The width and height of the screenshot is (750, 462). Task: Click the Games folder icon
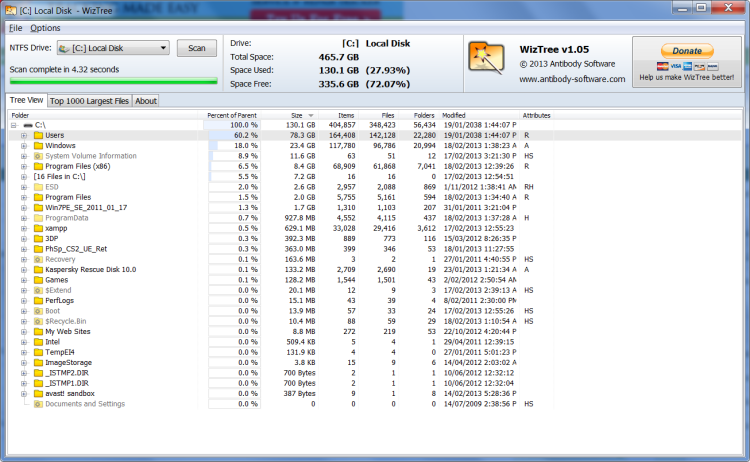39,280
